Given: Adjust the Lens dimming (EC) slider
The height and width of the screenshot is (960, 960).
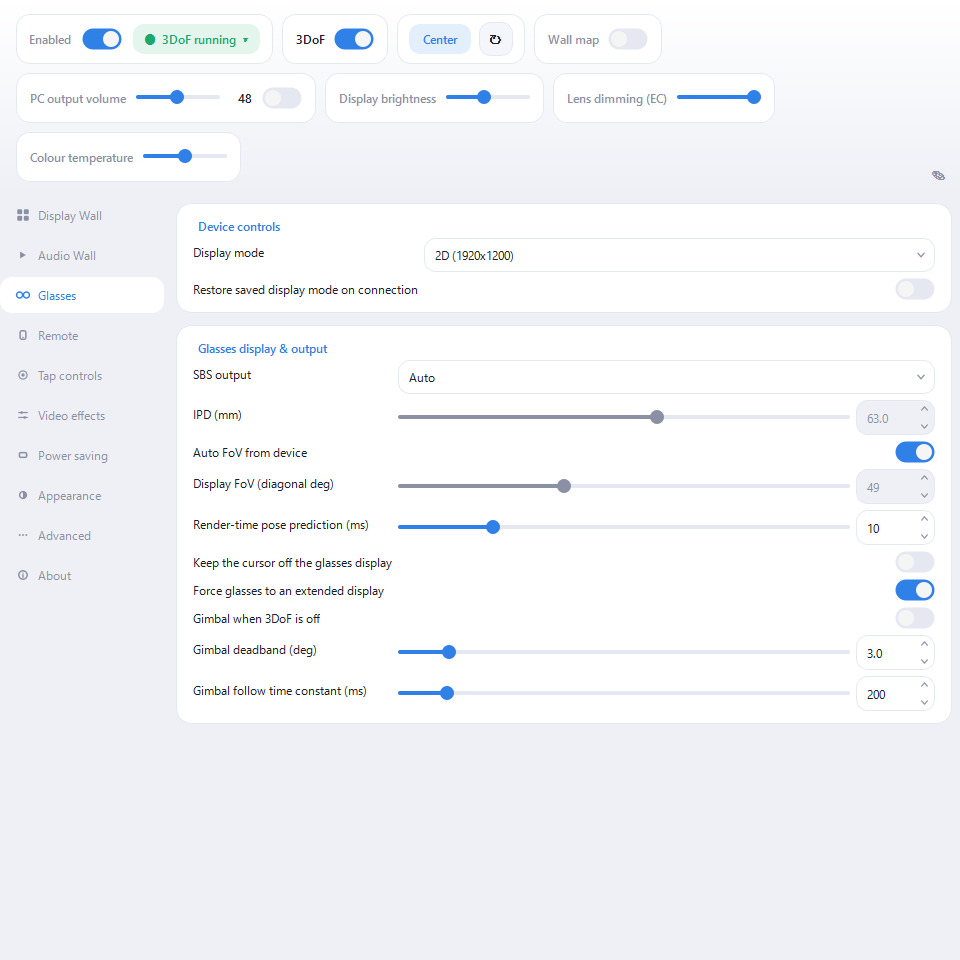Looking at the screenshot, I should click(x=719, y=97).
